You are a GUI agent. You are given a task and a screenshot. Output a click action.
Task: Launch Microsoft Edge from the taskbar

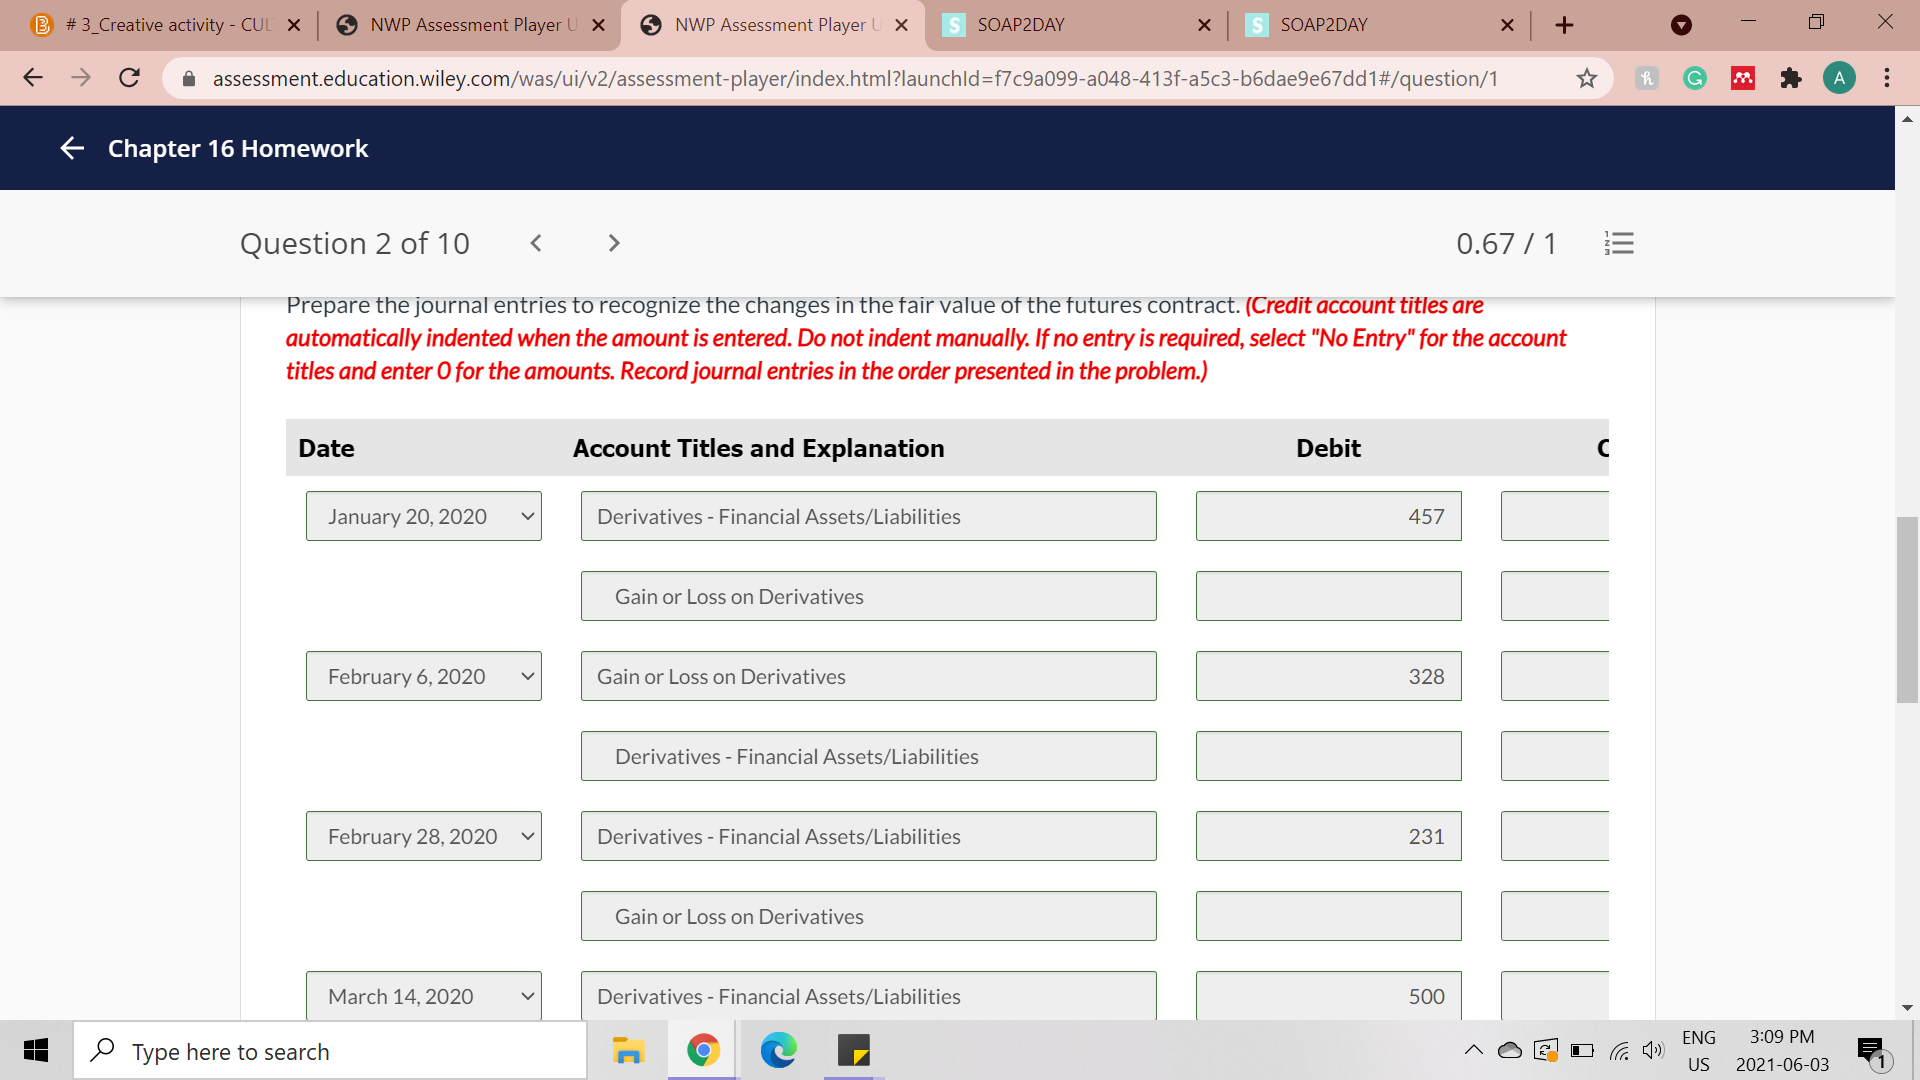coord(779,1051)
